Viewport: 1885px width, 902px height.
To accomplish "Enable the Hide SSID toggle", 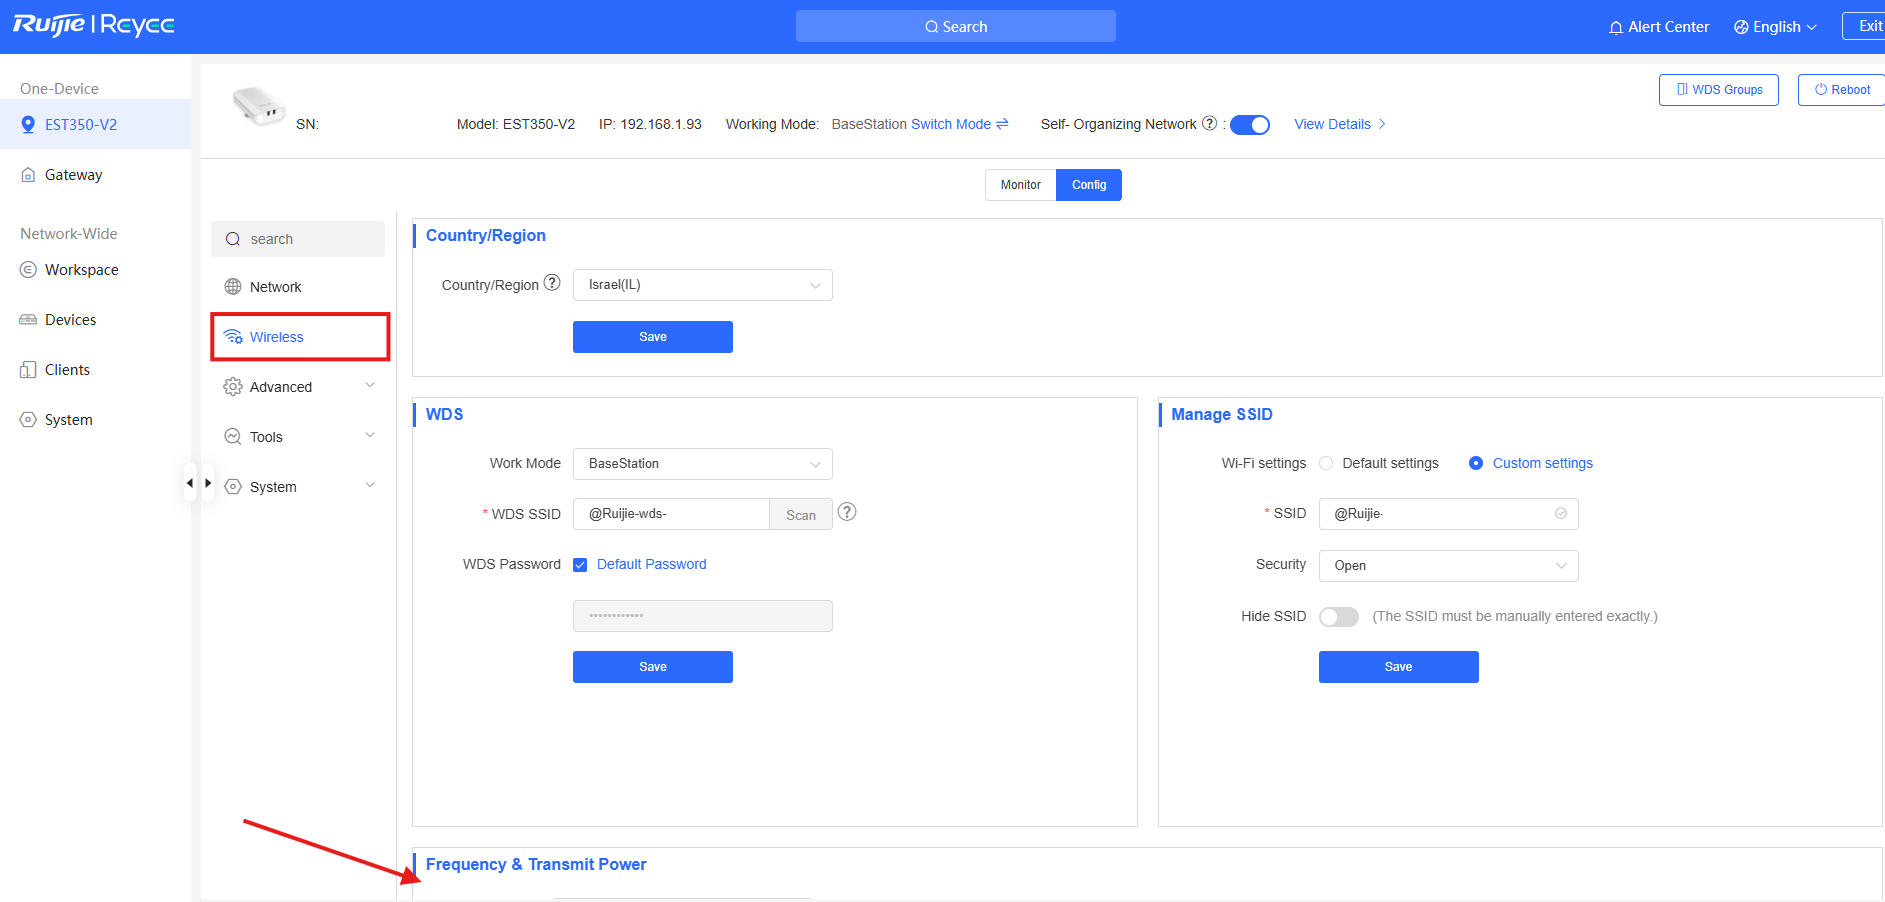I will [1338, 617].
